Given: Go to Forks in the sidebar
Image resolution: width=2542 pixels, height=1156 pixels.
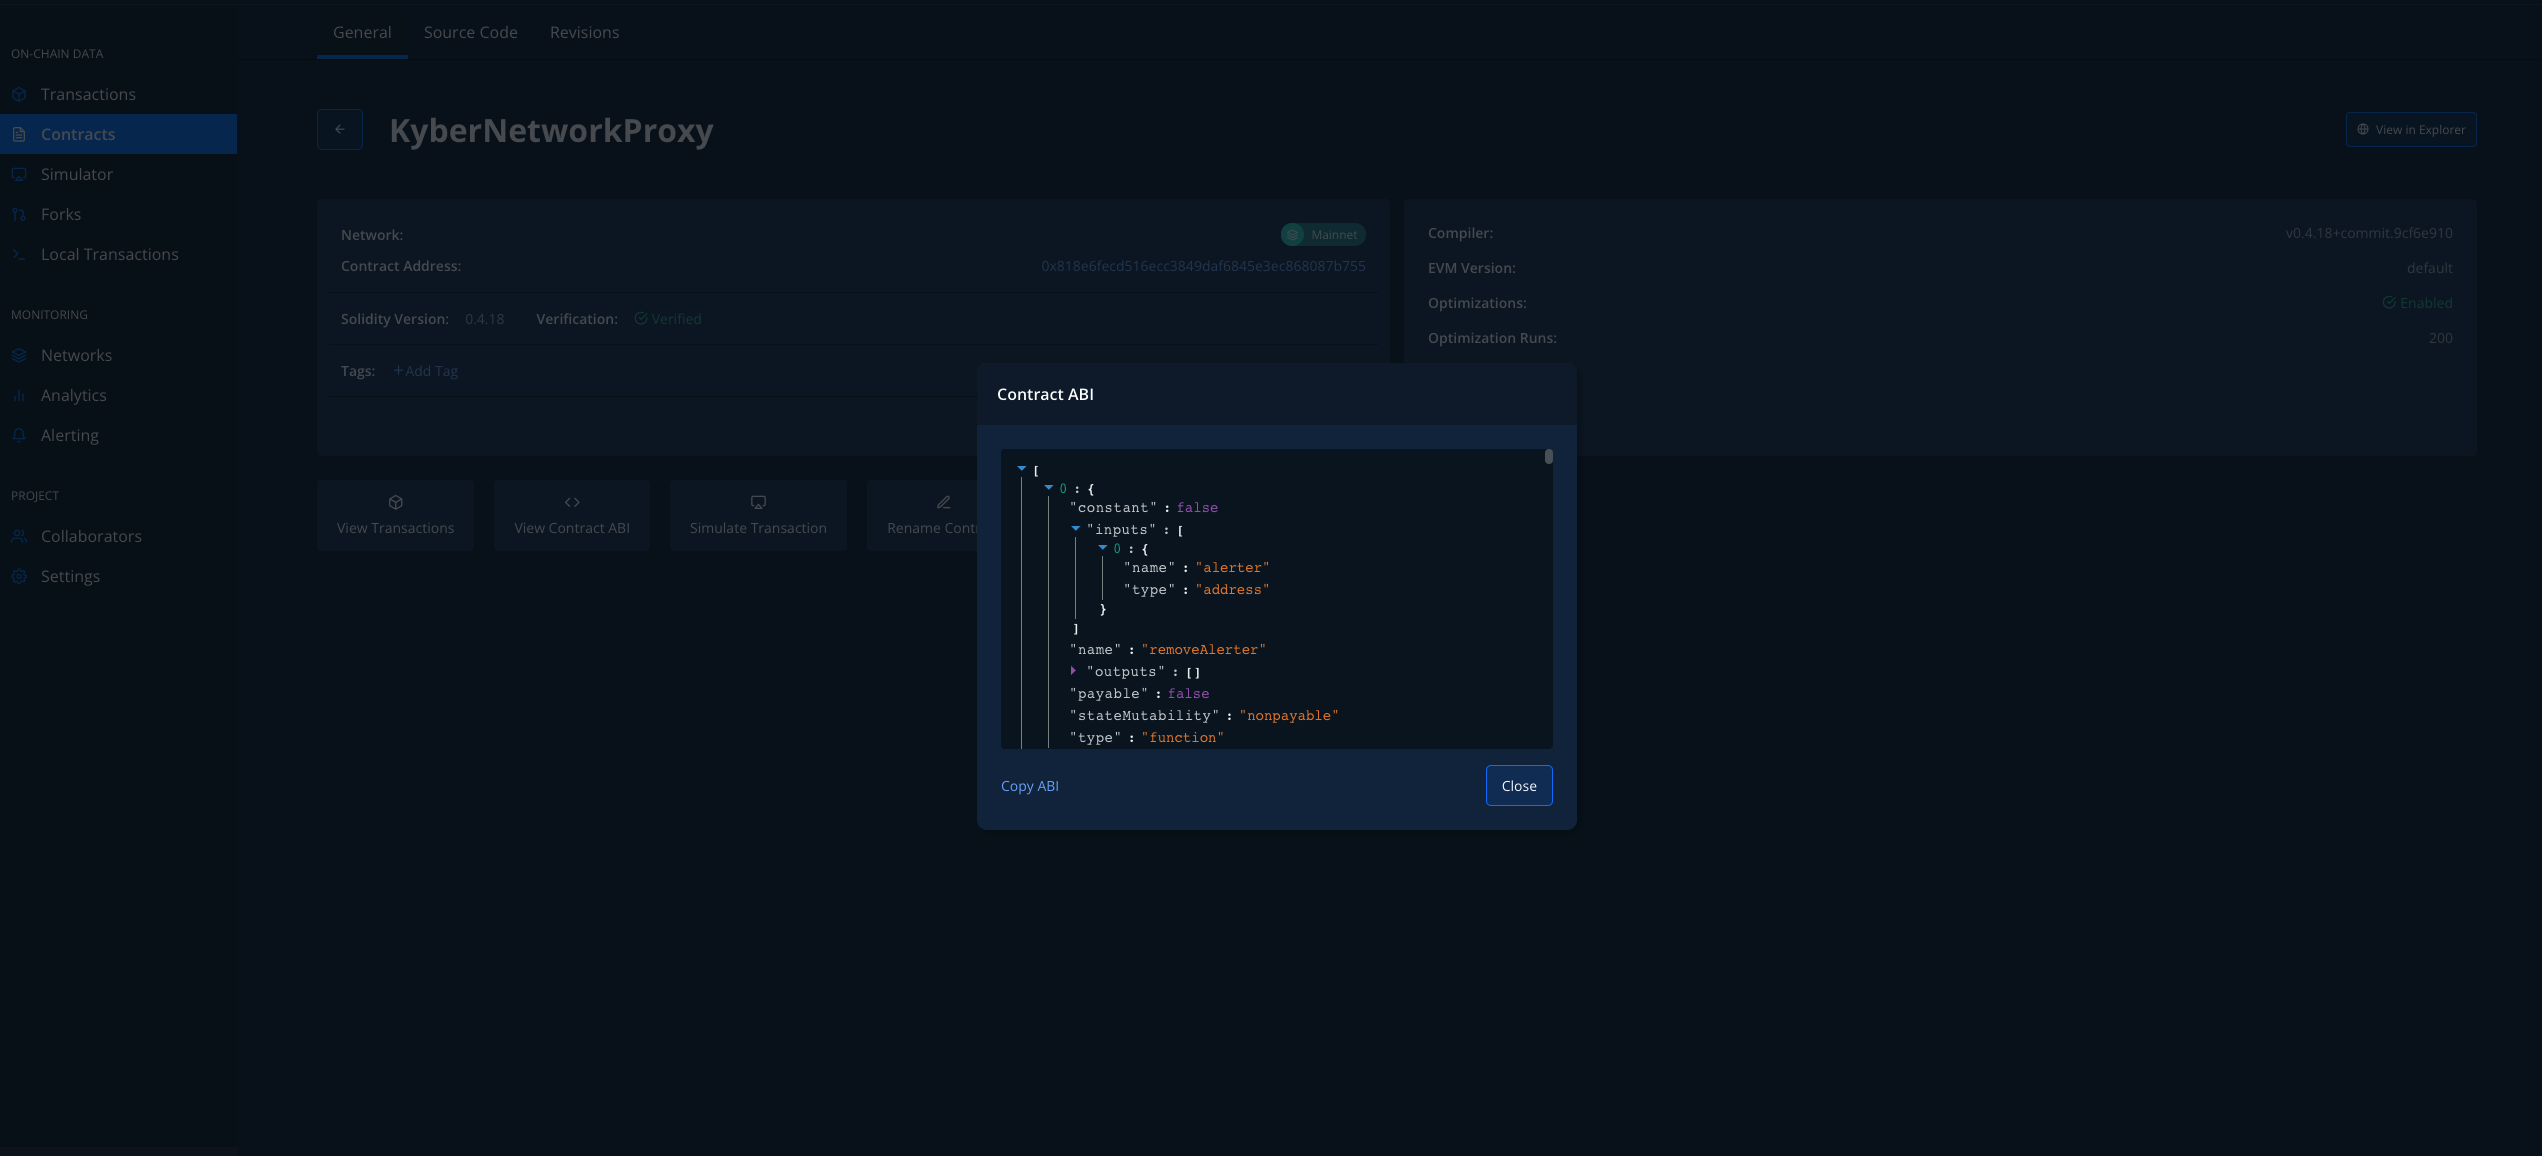Looking at the screenshot, I should [x=118, y=214].
